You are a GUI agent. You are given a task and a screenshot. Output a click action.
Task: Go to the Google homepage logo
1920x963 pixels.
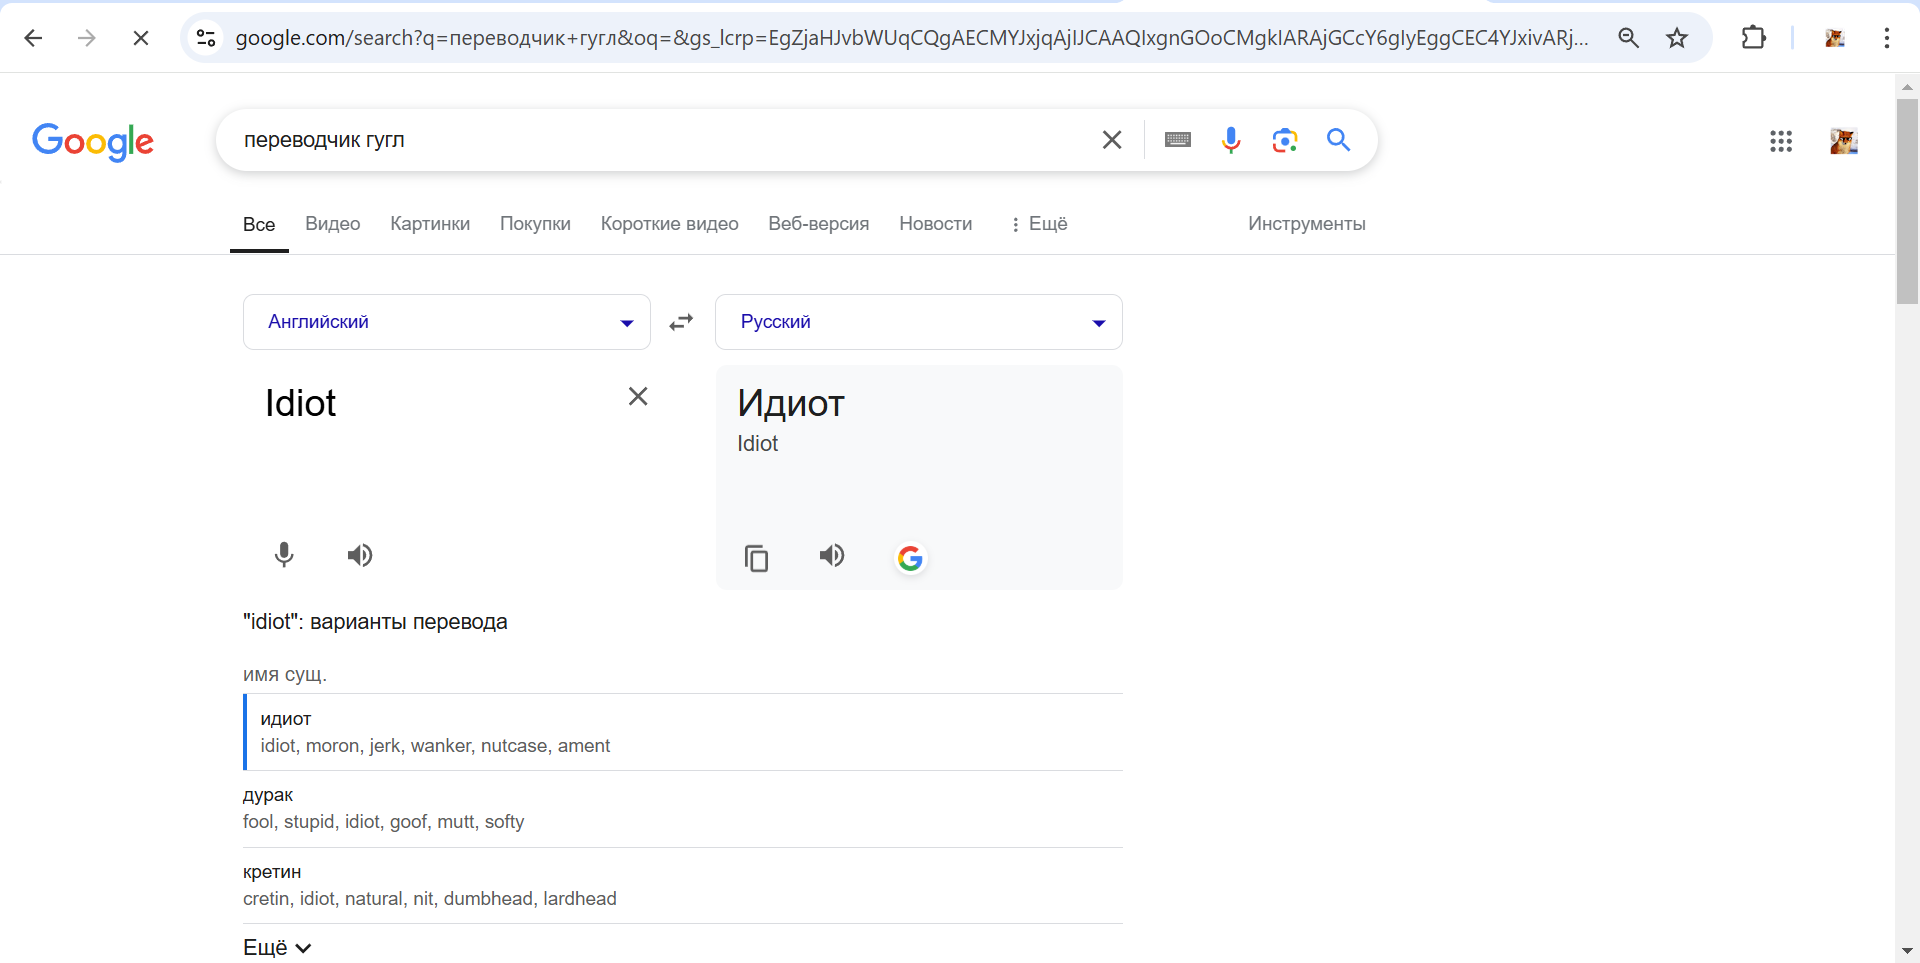(x=93, y=141)
